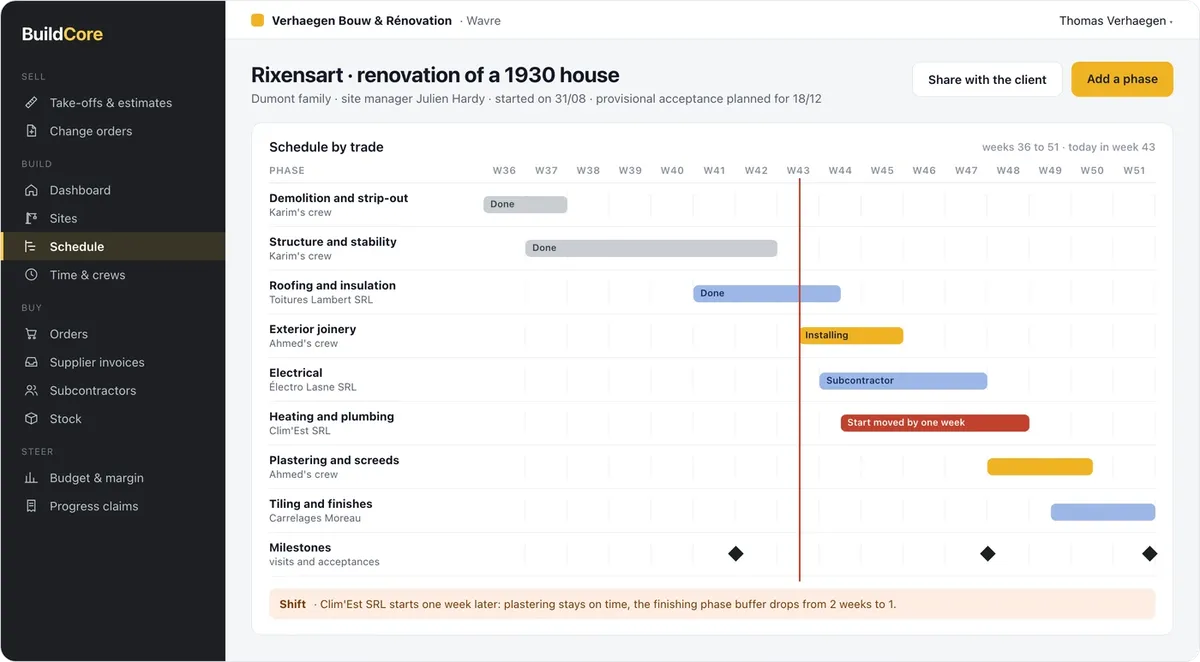Go to the Dashboard
Image resolution: width=1200 pixels, height=662 pixels.
pyautogui.click(x=112, y=190)
